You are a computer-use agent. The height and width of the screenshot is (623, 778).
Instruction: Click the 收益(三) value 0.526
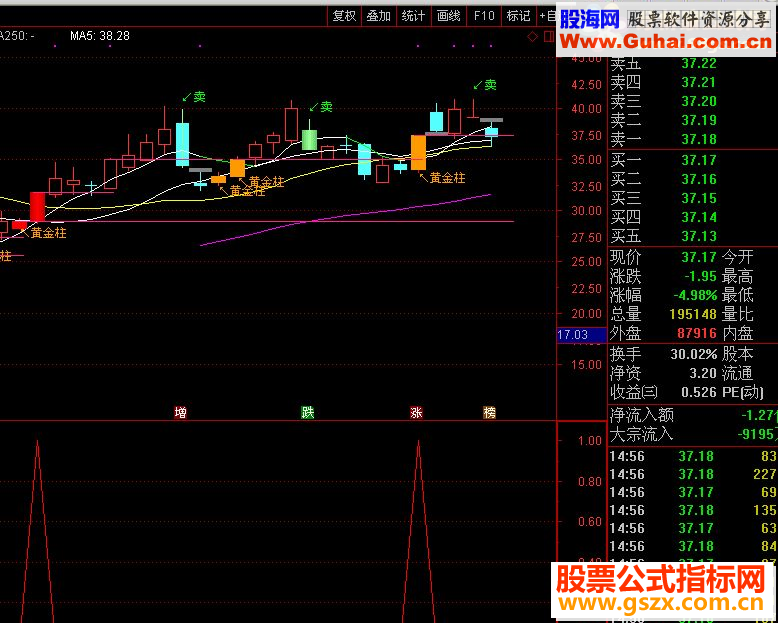point(699,392)
